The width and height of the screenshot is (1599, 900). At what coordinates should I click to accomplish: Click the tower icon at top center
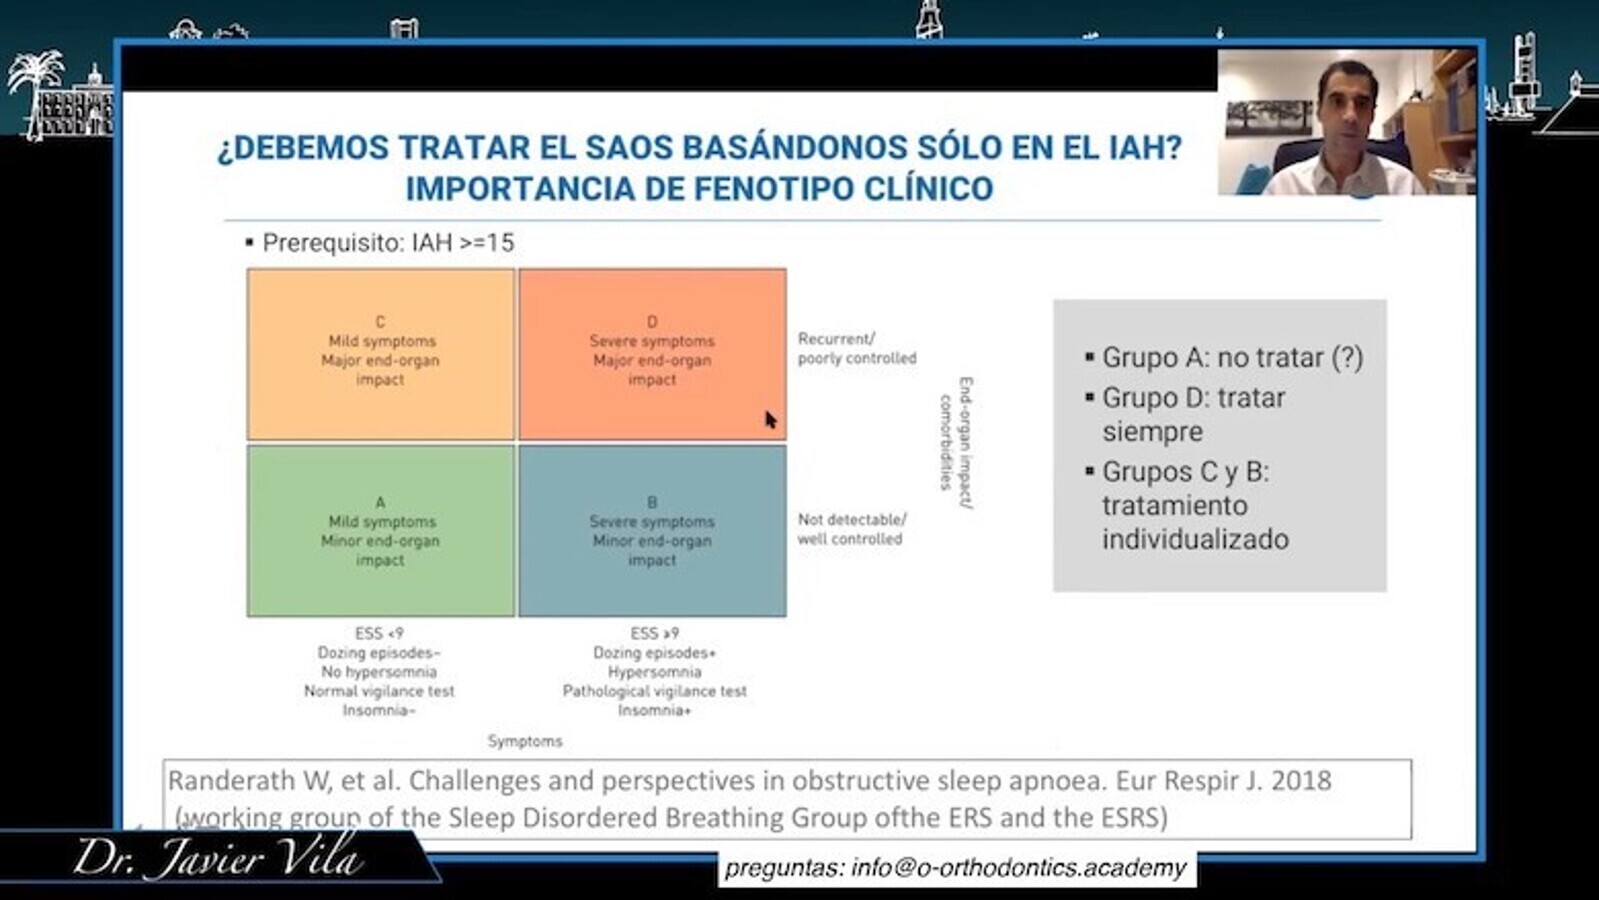pyautogui.click(x=929, y=20)
